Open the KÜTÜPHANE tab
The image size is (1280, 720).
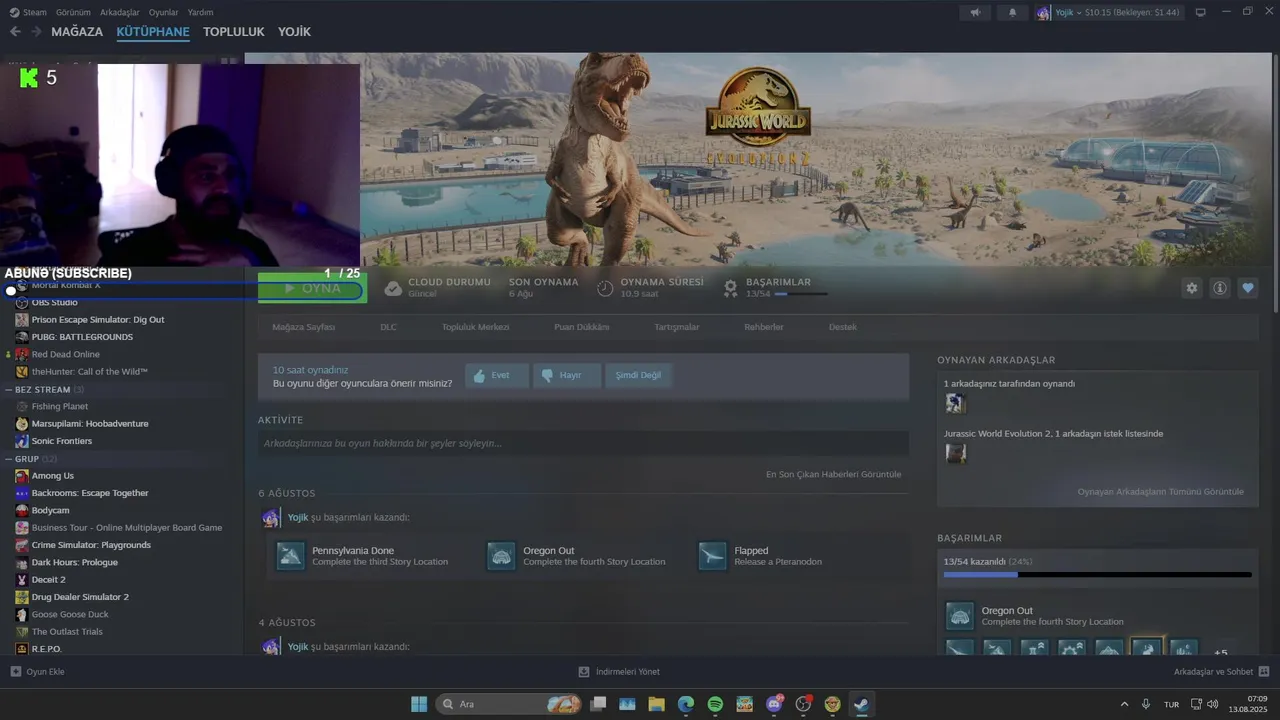(x=153, y=32)
